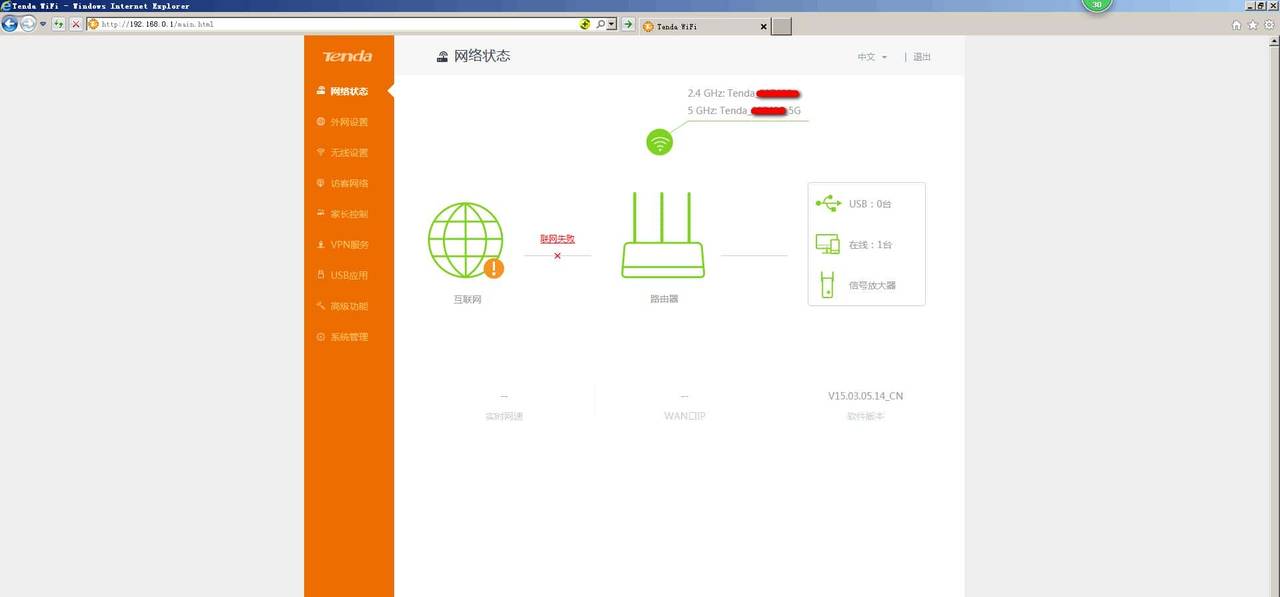The width and height of the screenshot is (1280, 597).
Task: Click the 软件版本 label
Action: [x=865, y=416]
